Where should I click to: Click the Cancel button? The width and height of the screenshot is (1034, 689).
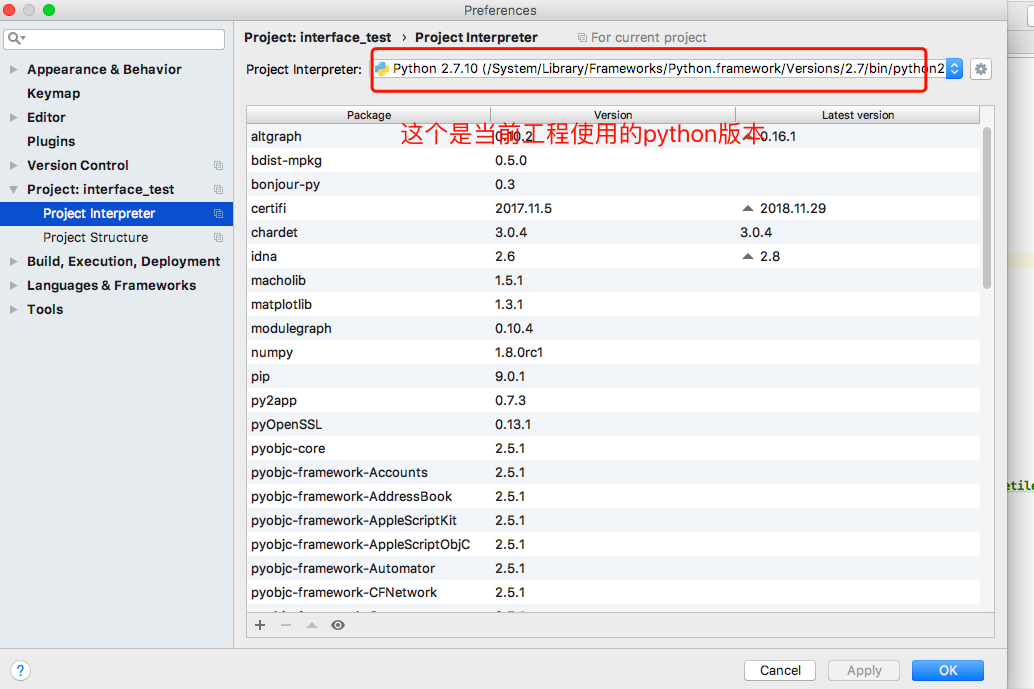coord(779,670)
